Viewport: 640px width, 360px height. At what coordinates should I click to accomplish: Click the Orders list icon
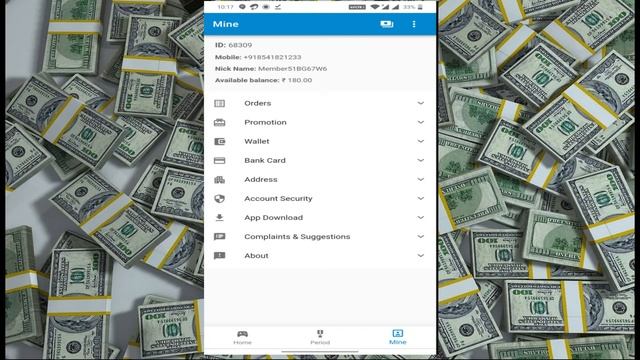tap(220, 103)
